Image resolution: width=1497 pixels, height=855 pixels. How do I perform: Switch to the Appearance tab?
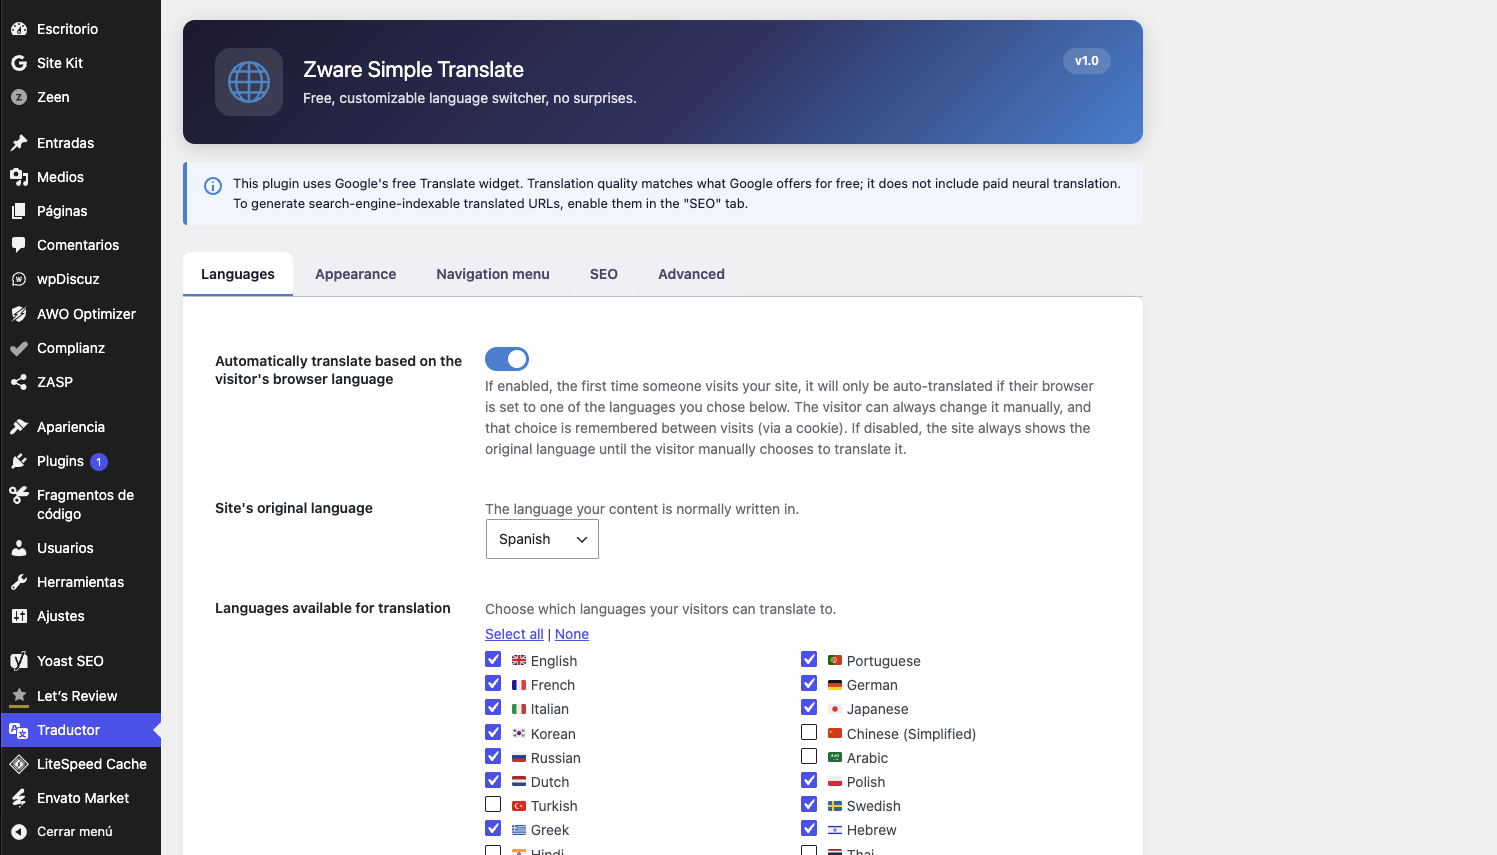point(356,274)
